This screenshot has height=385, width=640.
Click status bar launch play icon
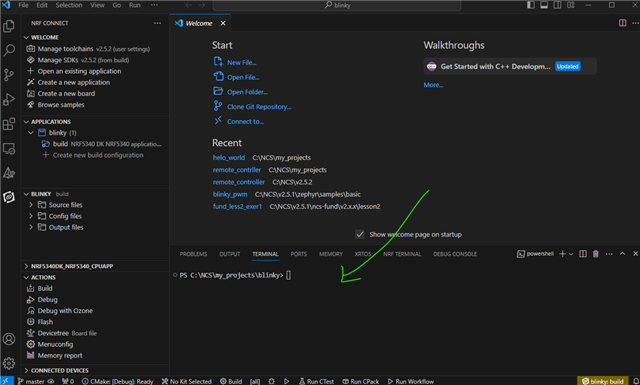(287, 381)
